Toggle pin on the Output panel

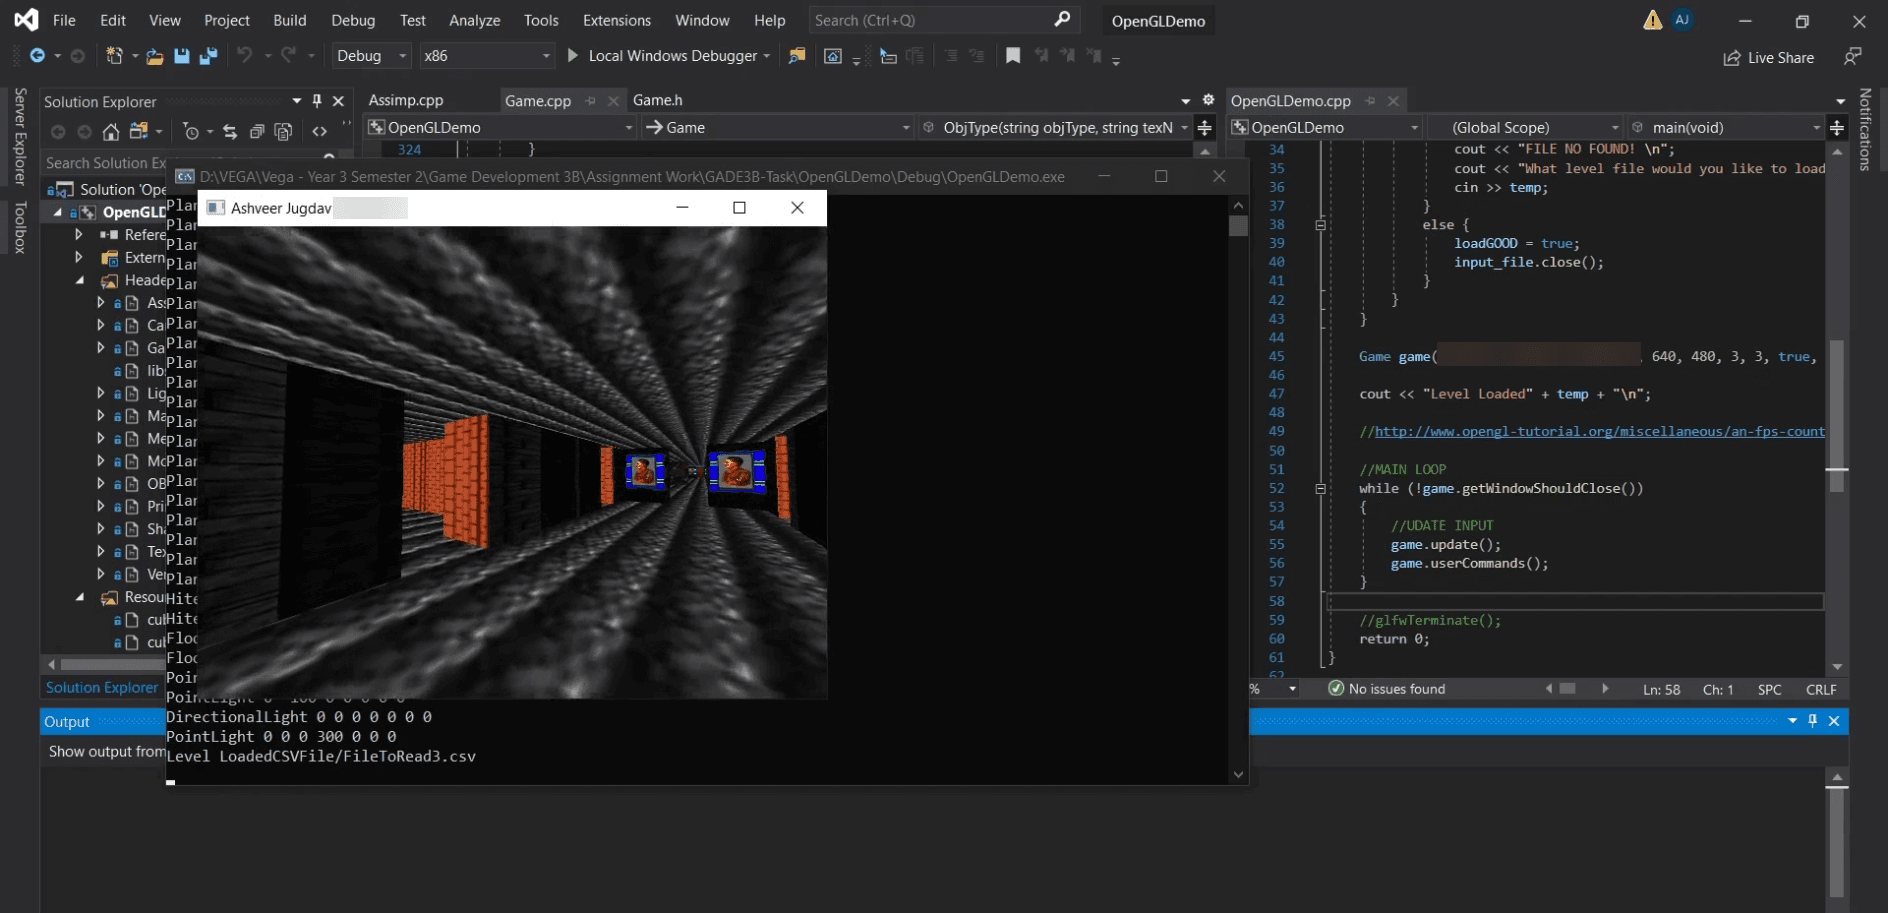point(1812,721)
